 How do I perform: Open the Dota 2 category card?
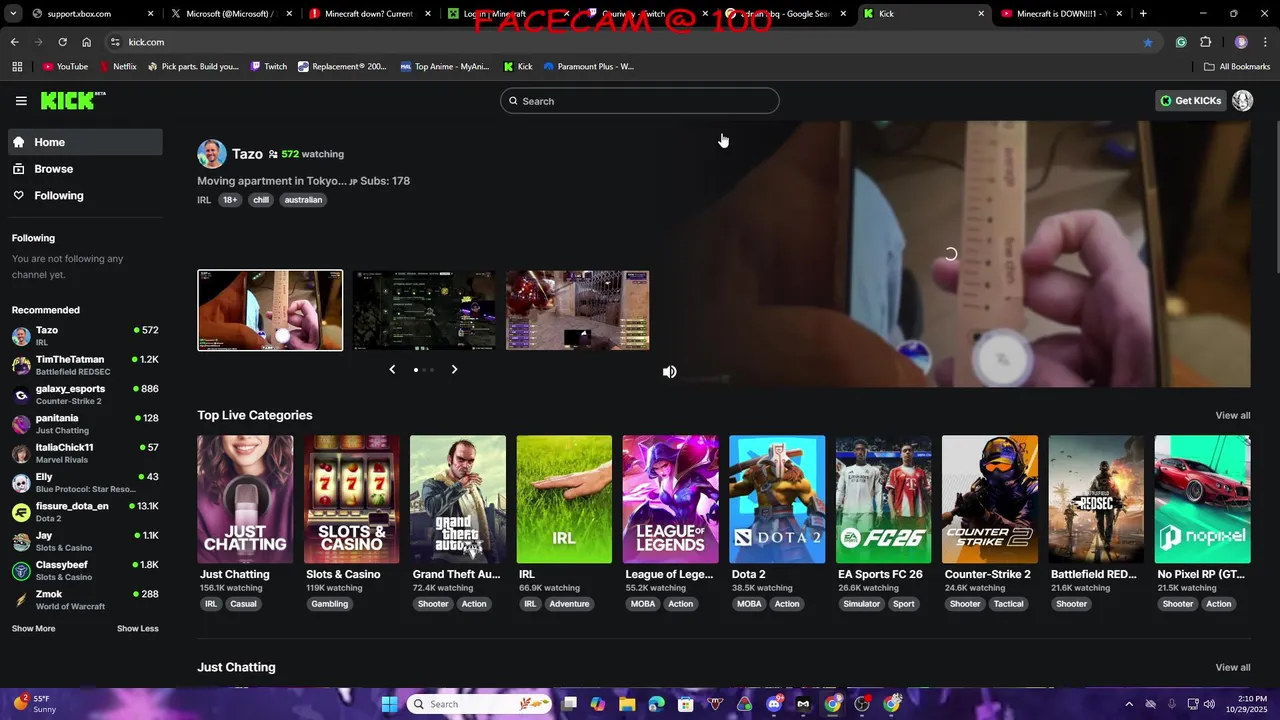coord(777,499)
